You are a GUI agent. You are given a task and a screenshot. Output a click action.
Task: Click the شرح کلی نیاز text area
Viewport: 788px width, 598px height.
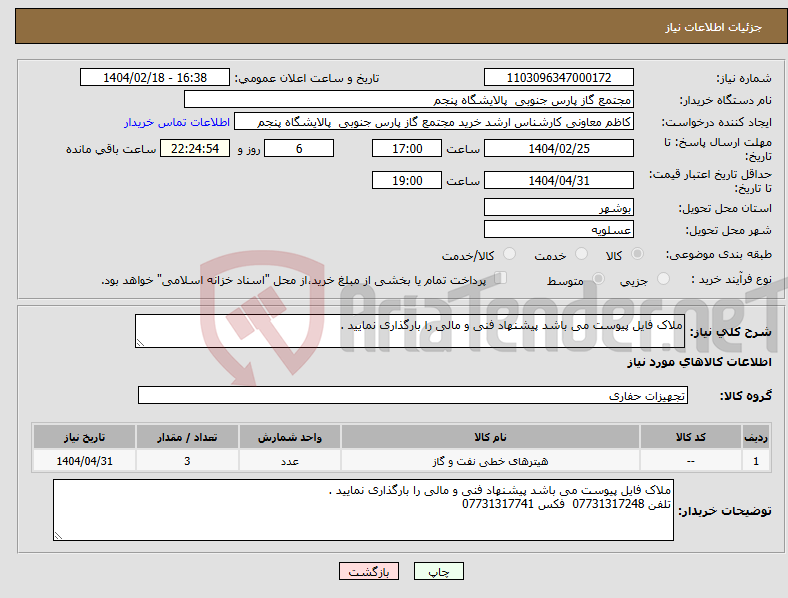coord(410,331)
